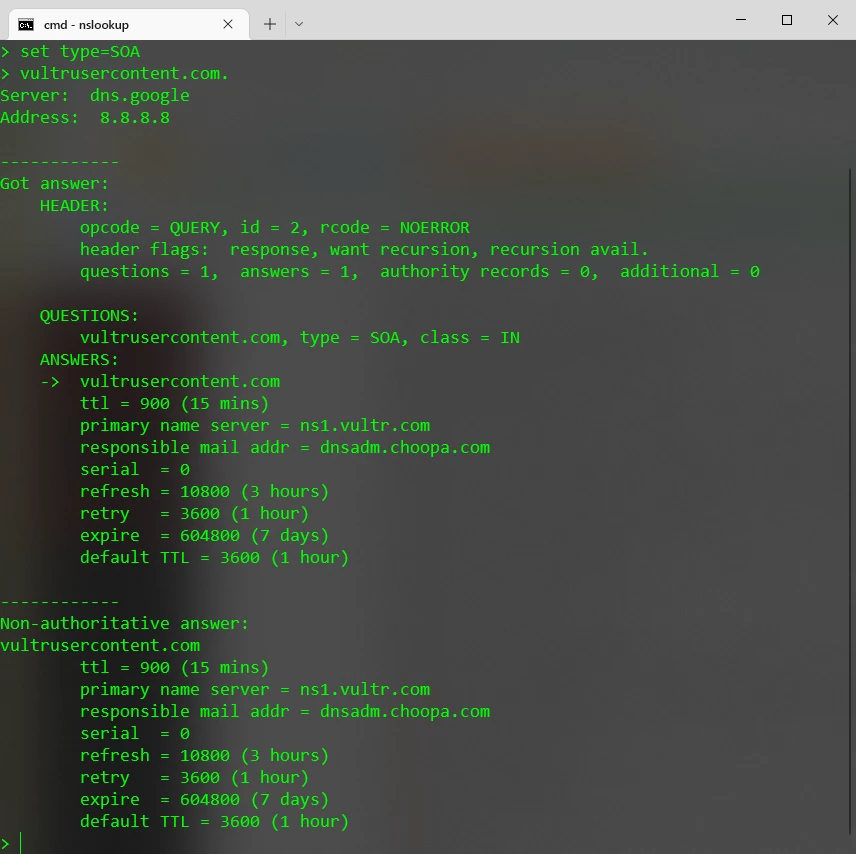Click the '-> vultrusercontent.com' answer line
This screenshot has height=854, width=856.
point(160,382)
